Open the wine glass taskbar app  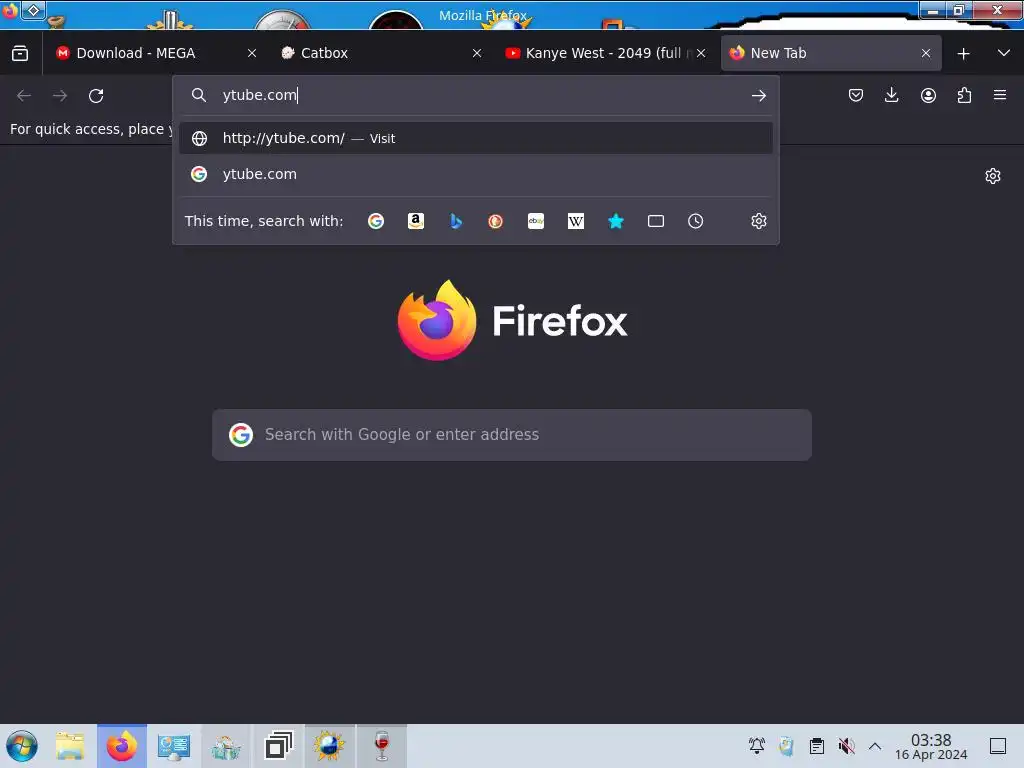[381, 746]
